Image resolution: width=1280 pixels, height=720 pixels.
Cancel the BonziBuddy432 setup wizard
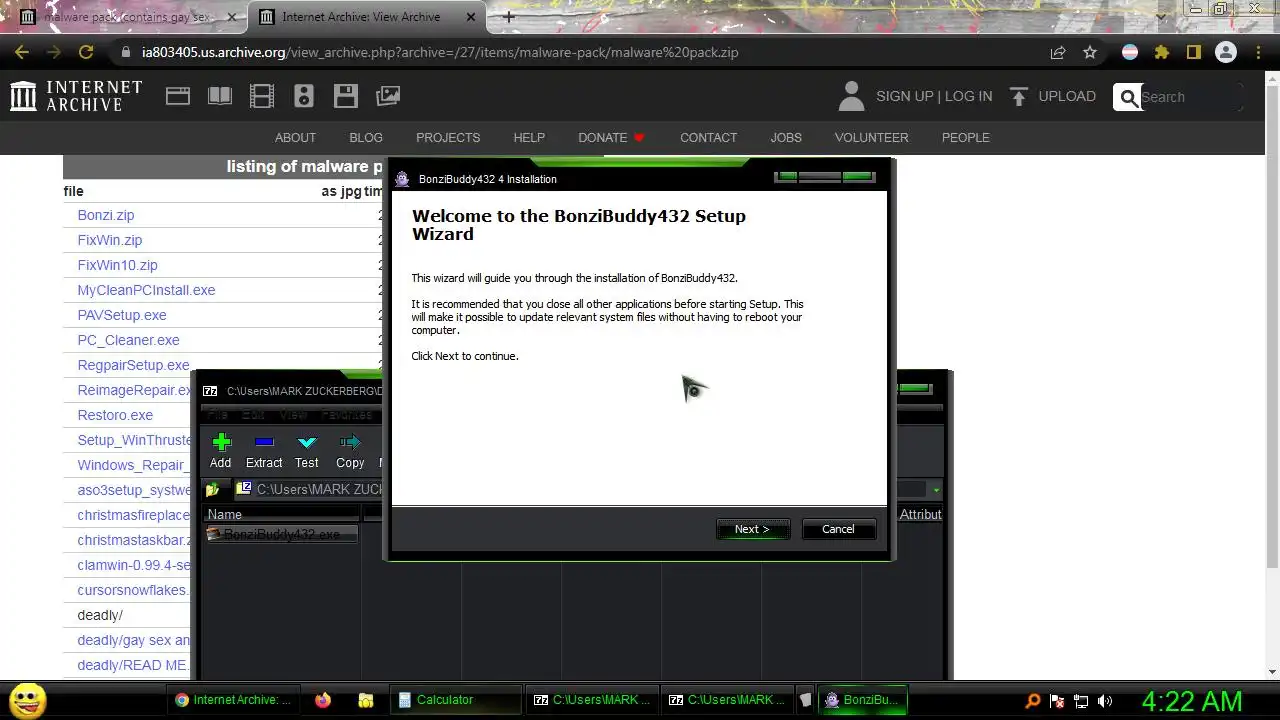(838, 529)
